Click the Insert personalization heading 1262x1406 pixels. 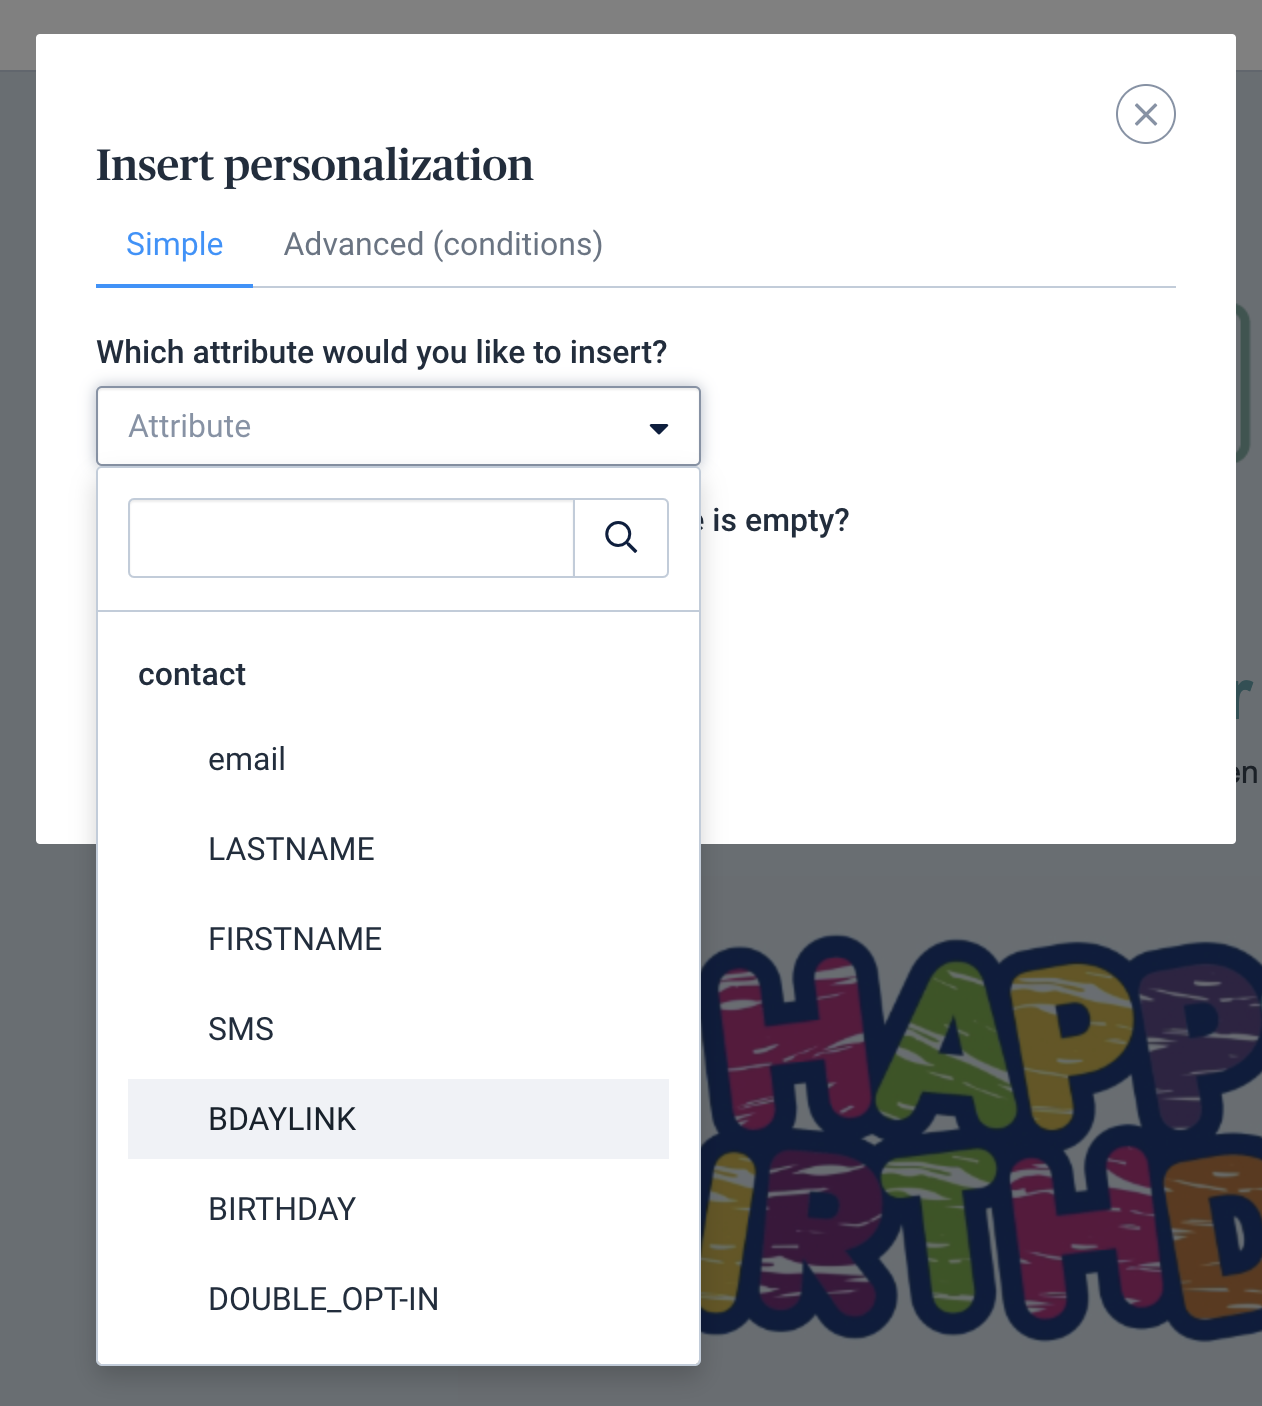coord(314,166)
